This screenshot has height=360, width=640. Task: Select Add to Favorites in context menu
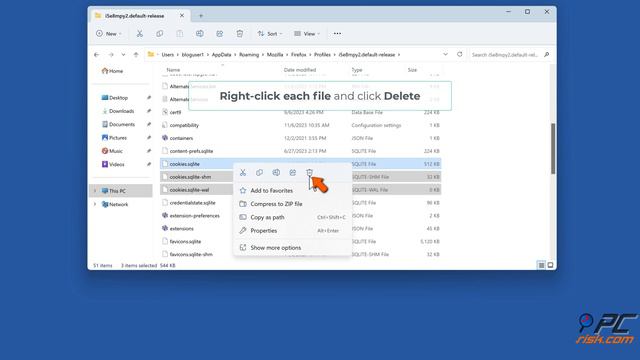click(x=271, y=191)
